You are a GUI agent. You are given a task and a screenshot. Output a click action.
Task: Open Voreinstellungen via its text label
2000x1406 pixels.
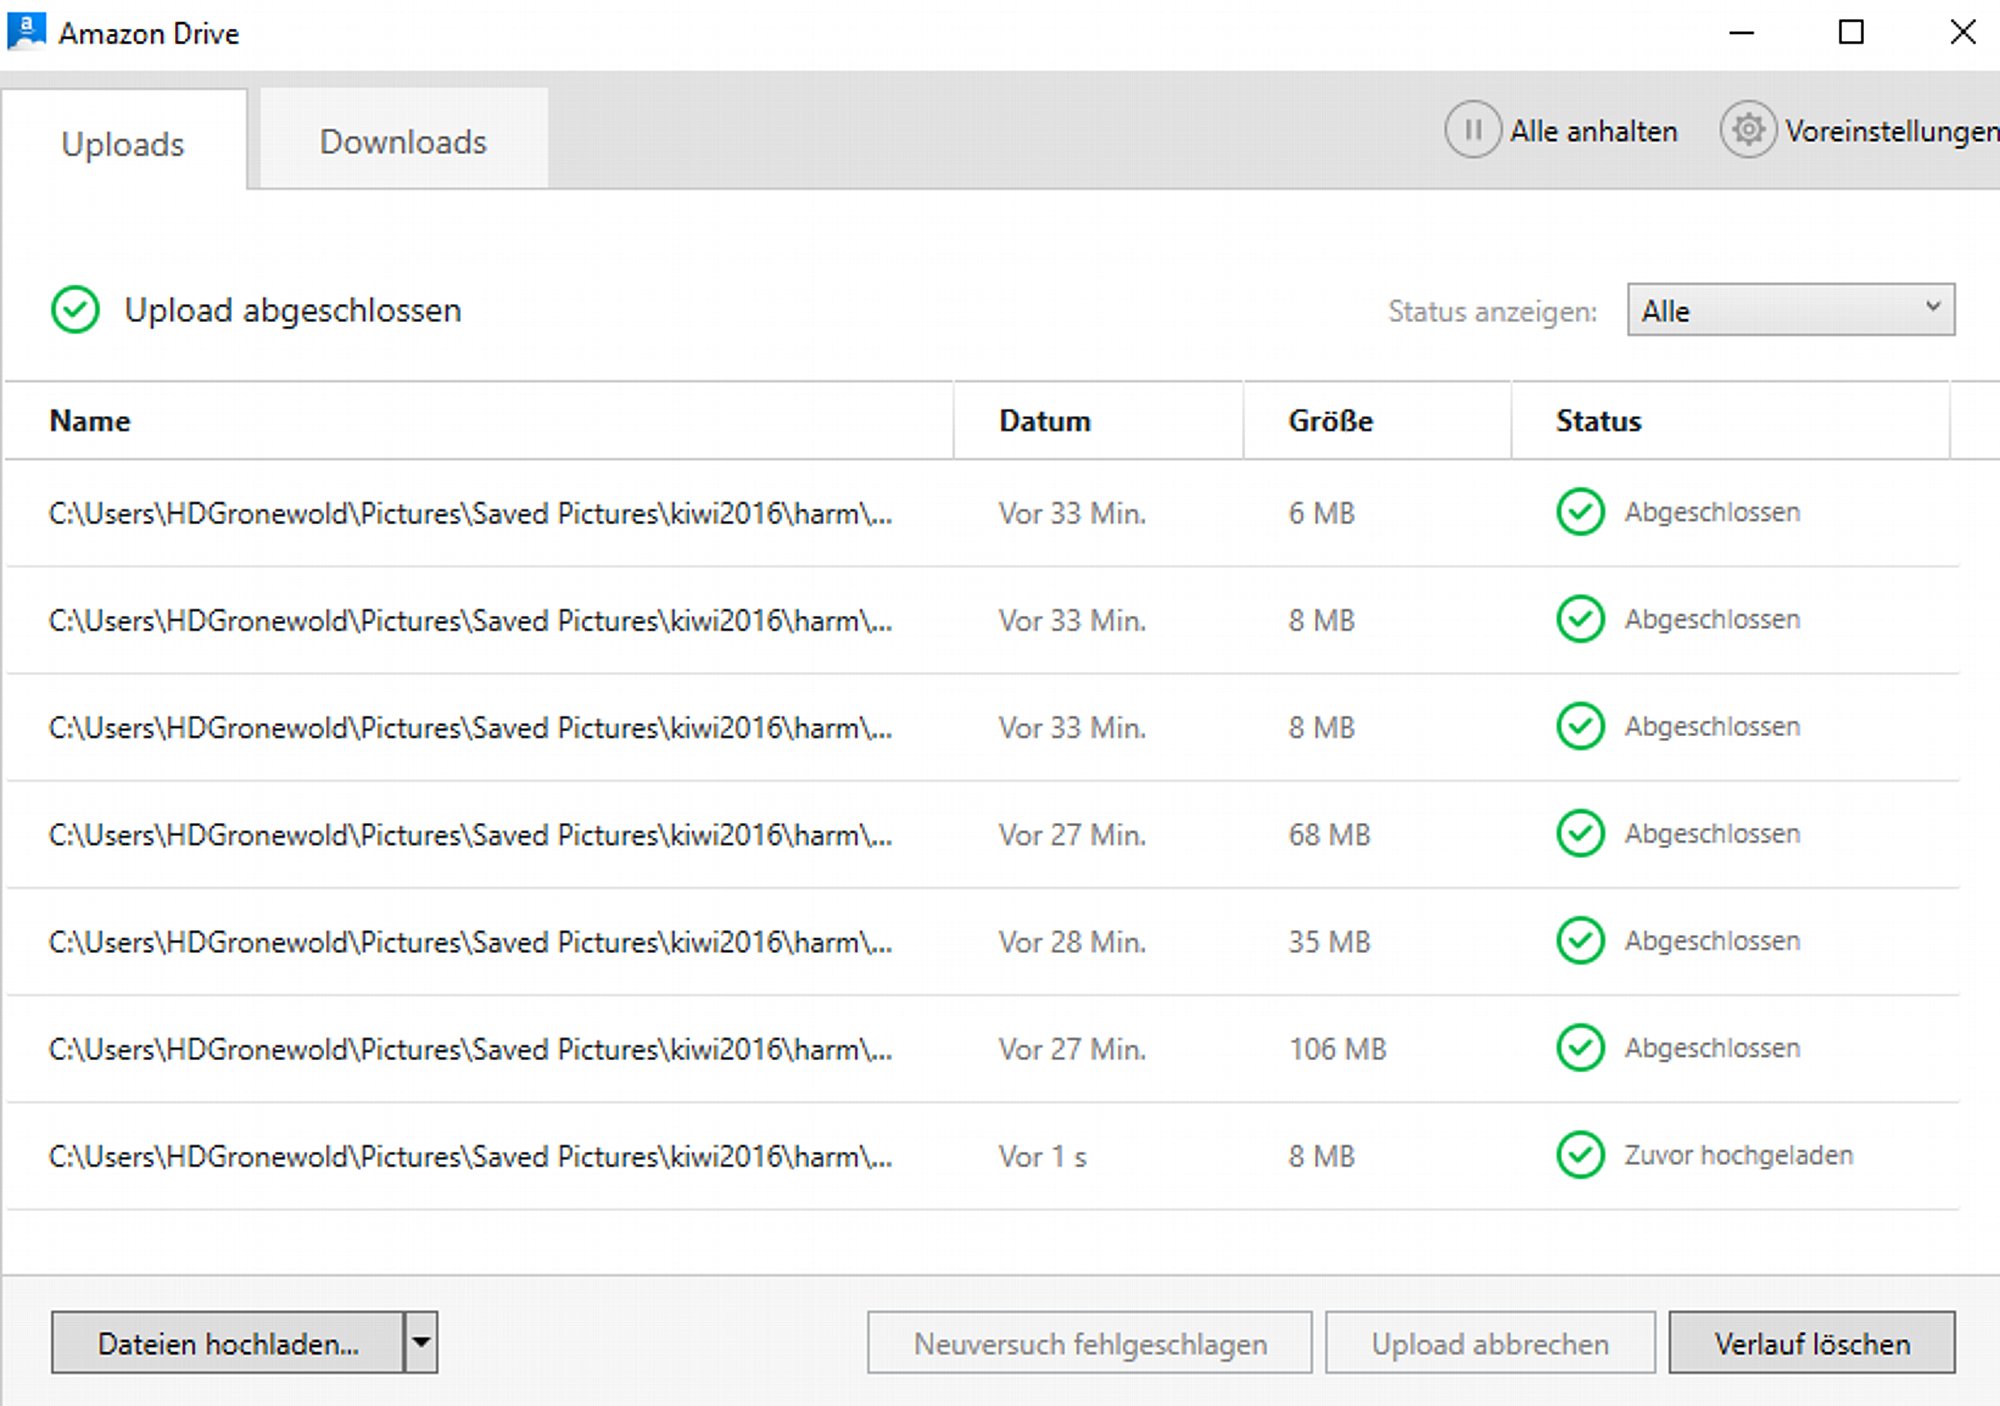point(1892,131)
